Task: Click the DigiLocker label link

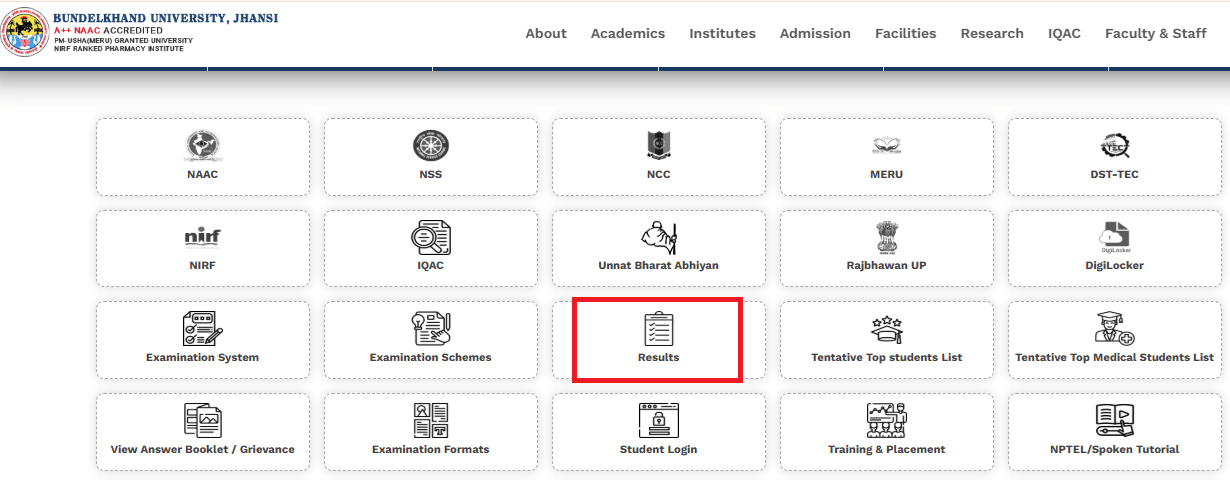Action: tap(1115, 265)
